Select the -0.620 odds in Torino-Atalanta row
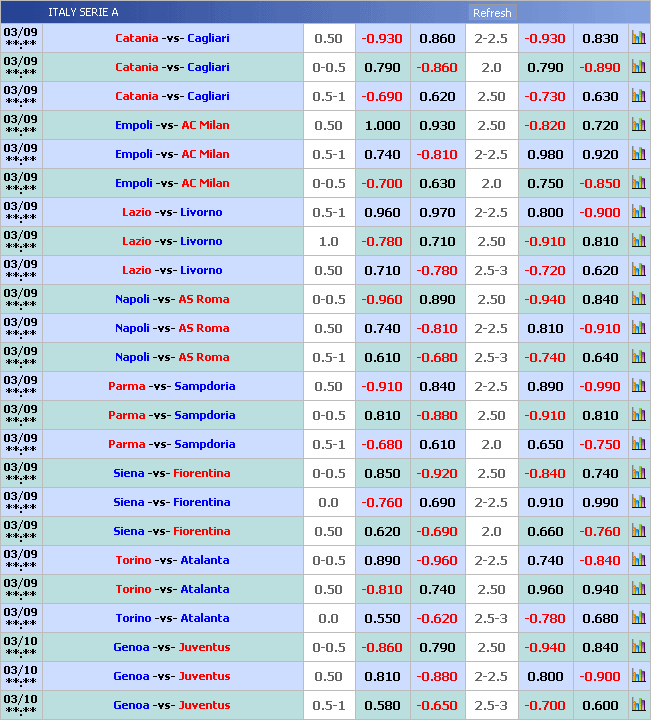 pyautogui.click(x=437, y=618)
